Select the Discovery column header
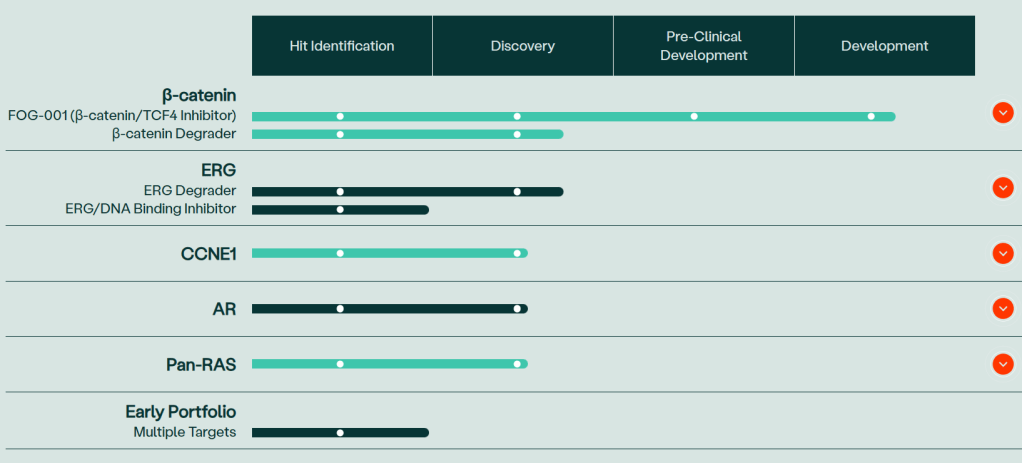The height and width of the screenshot is (463, 1022). click(x=523, y=46)
